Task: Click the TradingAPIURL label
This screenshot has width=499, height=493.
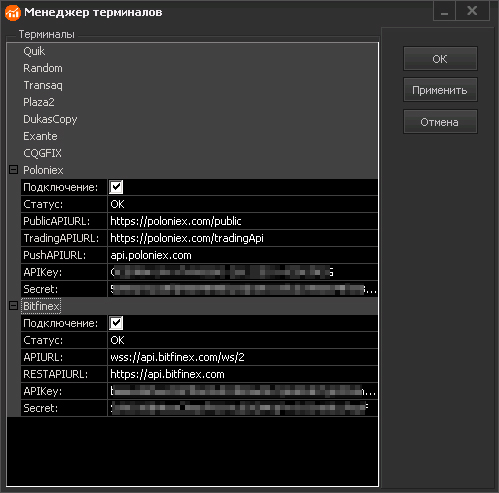Action: pos(61,238)
